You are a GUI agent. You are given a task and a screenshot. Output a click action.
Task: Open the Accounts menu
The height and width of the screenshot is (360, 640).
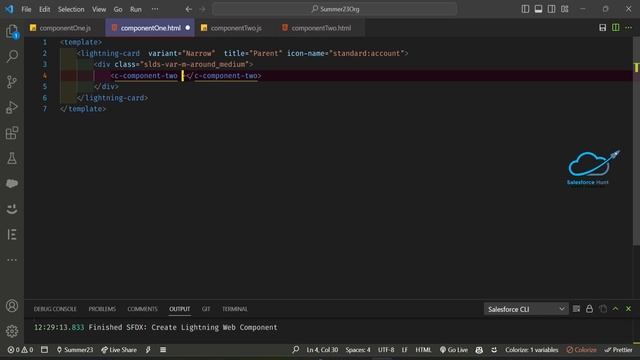pyautogui.click(x=12, y=306)
